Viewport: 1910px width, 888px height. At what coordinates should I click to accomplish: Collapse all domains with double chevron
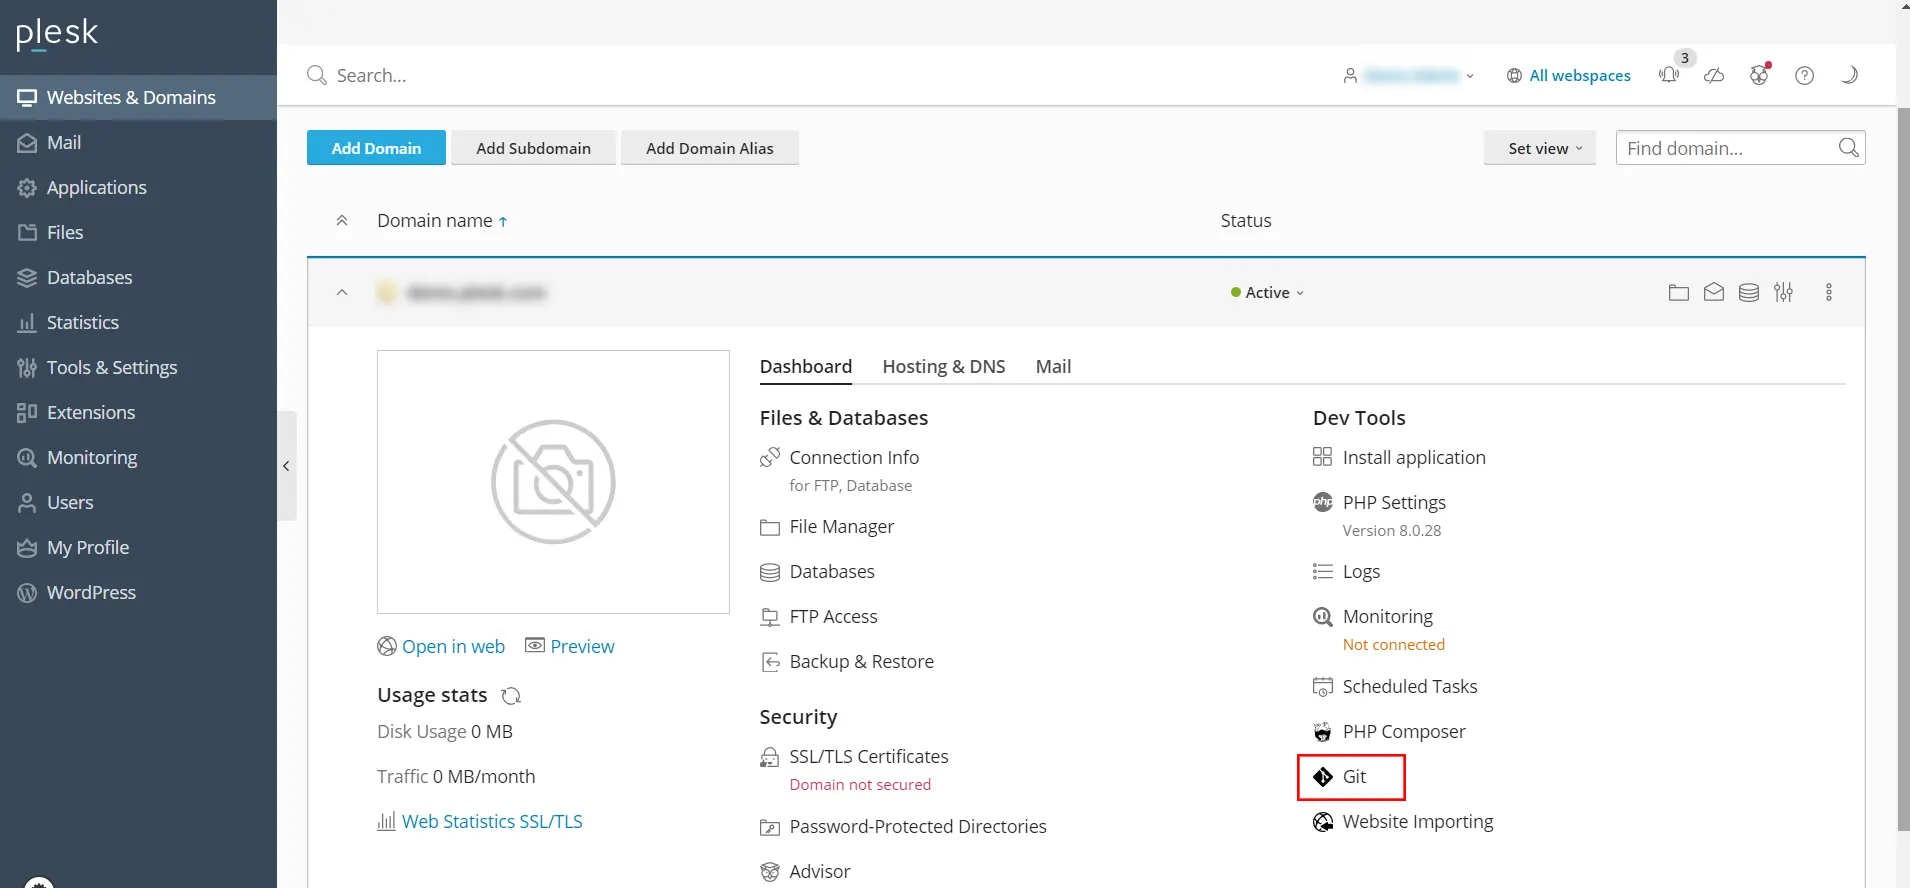pos(342,220)
